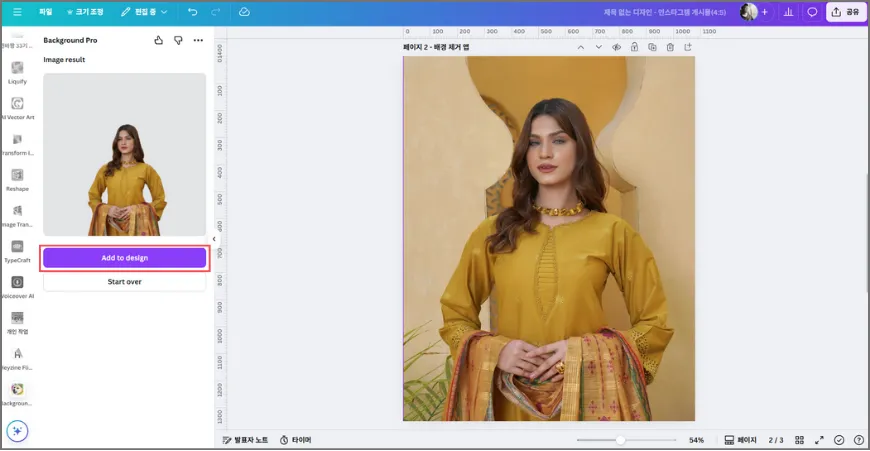
Task: Open the TypeCraft app
Action: (x=17, y=252)
